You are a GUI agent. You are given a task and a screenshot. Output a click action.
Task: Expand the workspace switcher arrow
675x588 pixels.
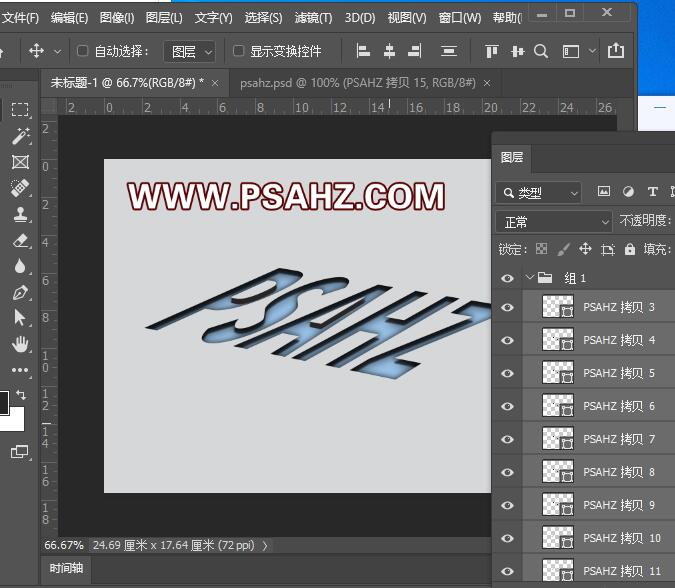click(x=592, y=51)
